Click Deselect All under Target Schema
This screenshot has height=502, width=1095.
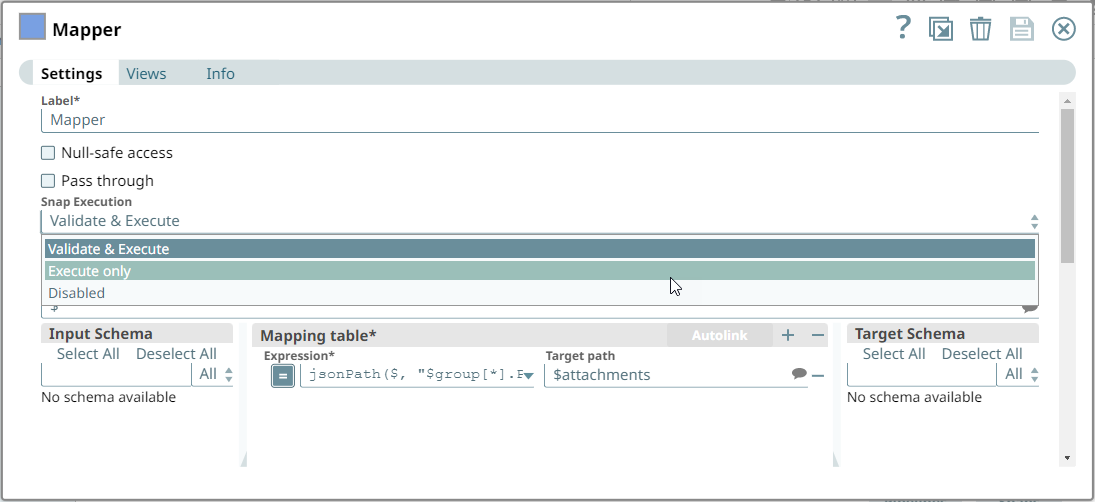(981, 354)
